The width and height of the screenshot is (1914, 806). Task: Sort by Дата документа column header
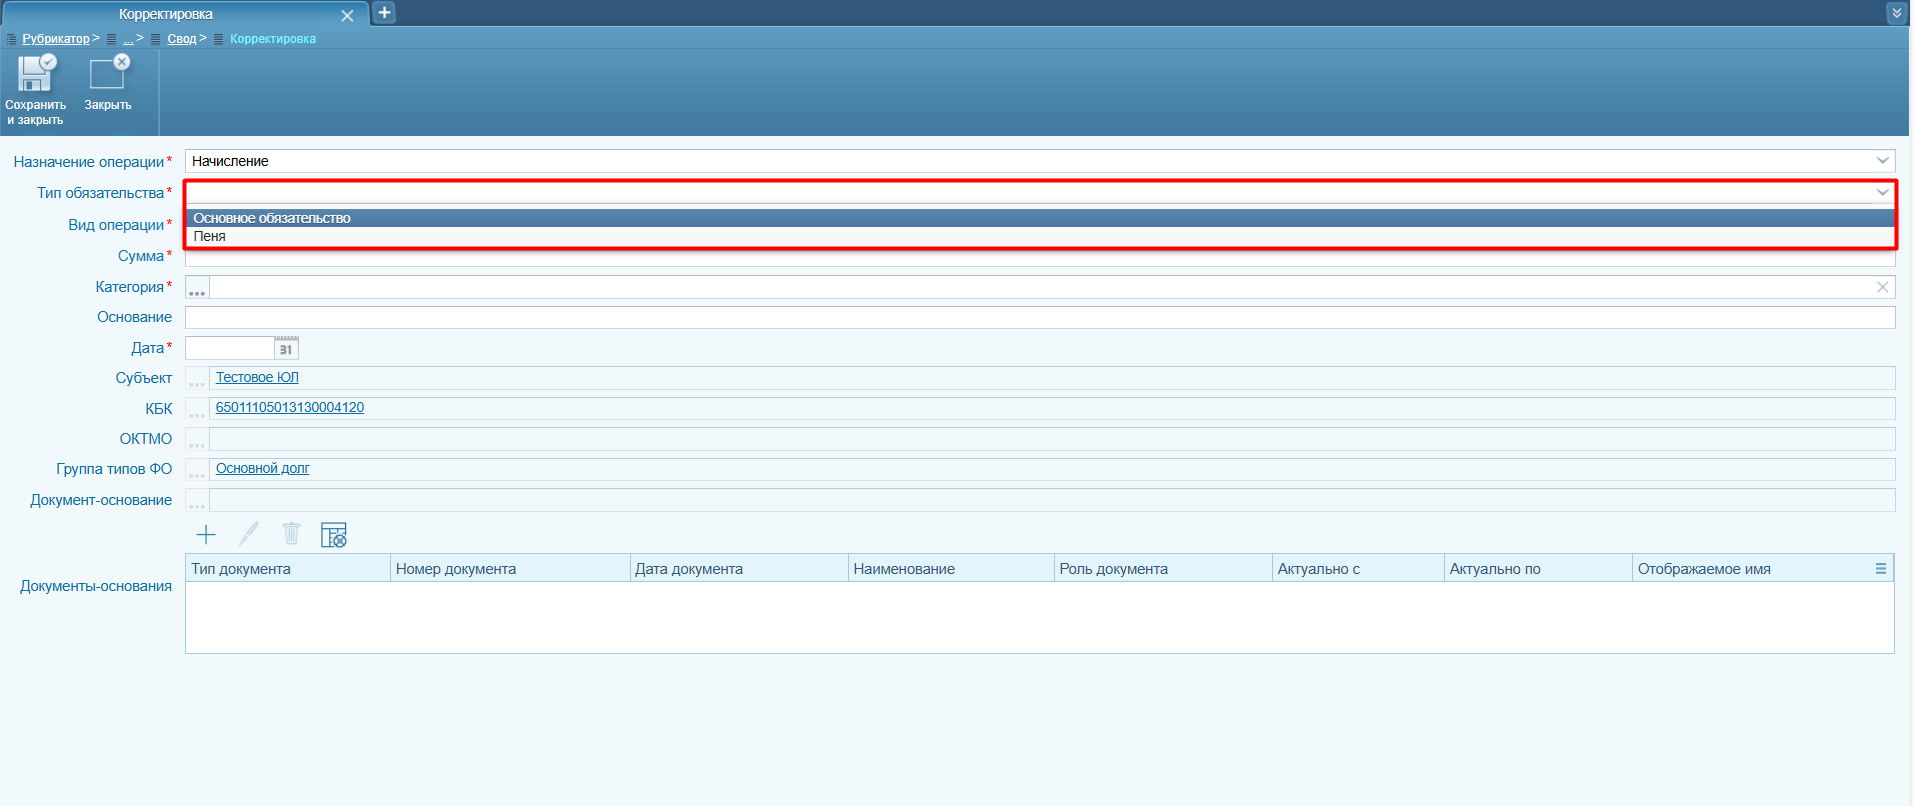[x=740, y=568]
